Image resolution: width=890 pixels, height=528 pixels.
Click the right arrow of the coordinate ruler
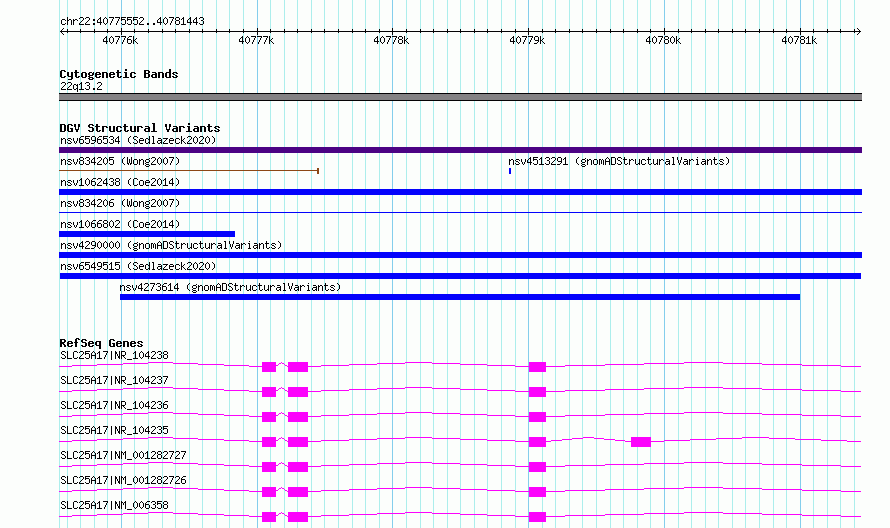pos(859,31)
